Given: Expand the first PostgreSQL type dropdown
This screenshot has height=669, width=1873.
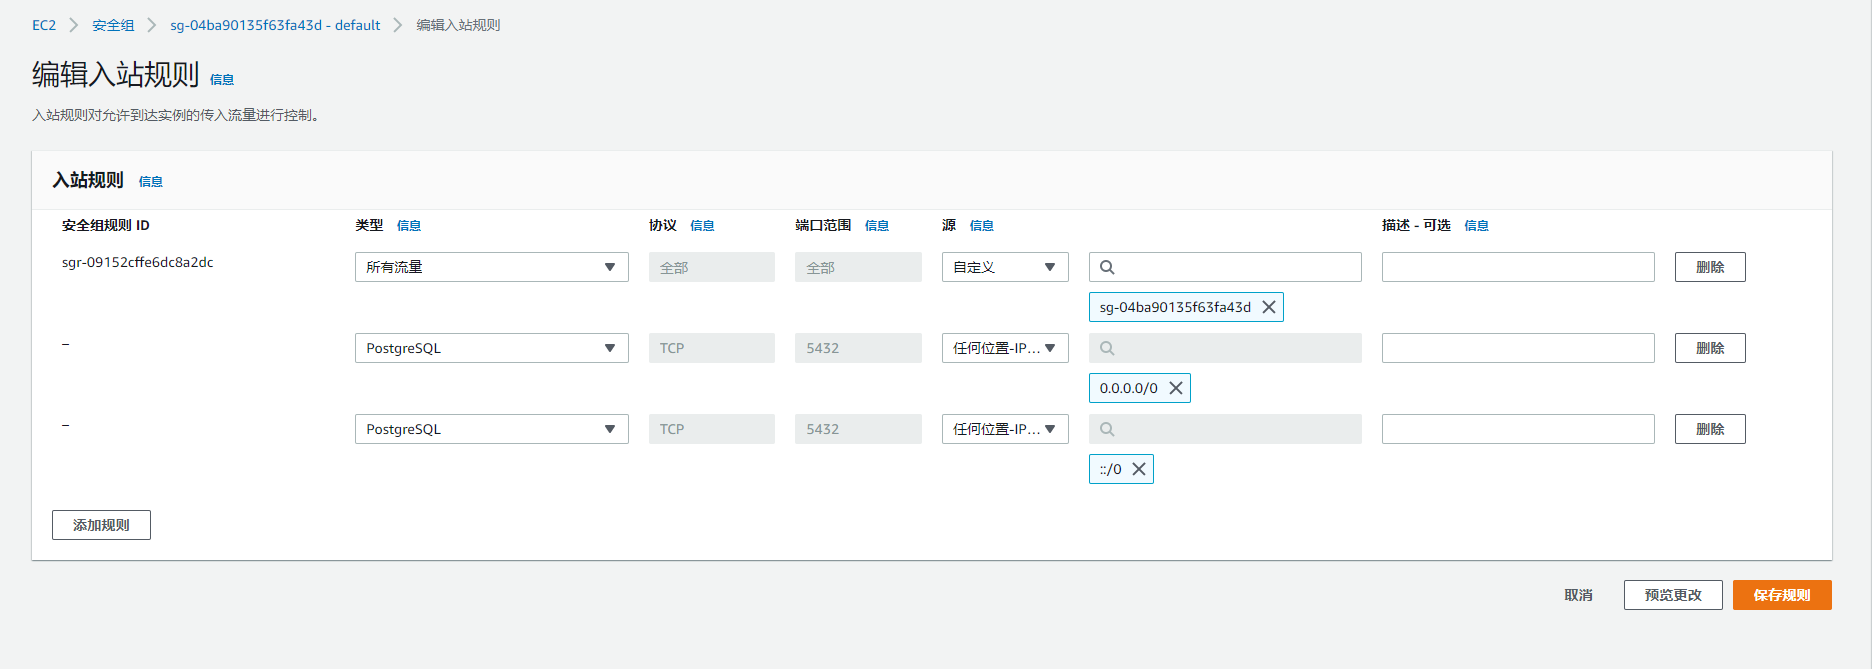Looking at the screenshot, I should tap(491, 348).
